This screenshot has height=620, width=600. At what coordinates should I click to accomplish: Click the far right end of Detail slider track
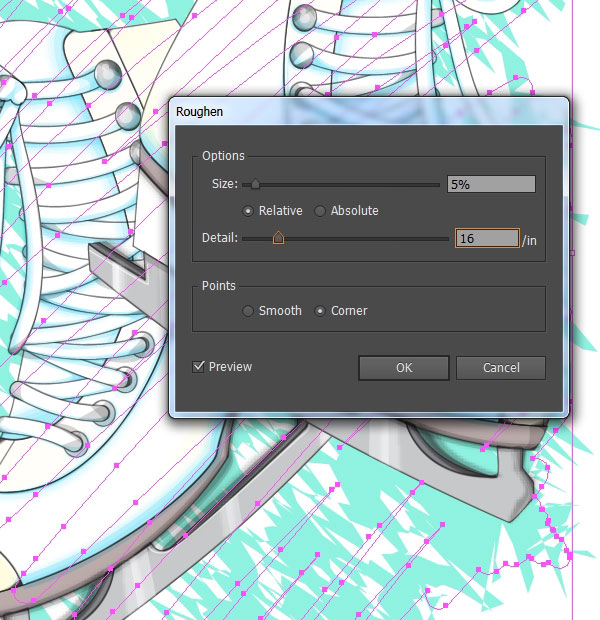coord(447,238)
